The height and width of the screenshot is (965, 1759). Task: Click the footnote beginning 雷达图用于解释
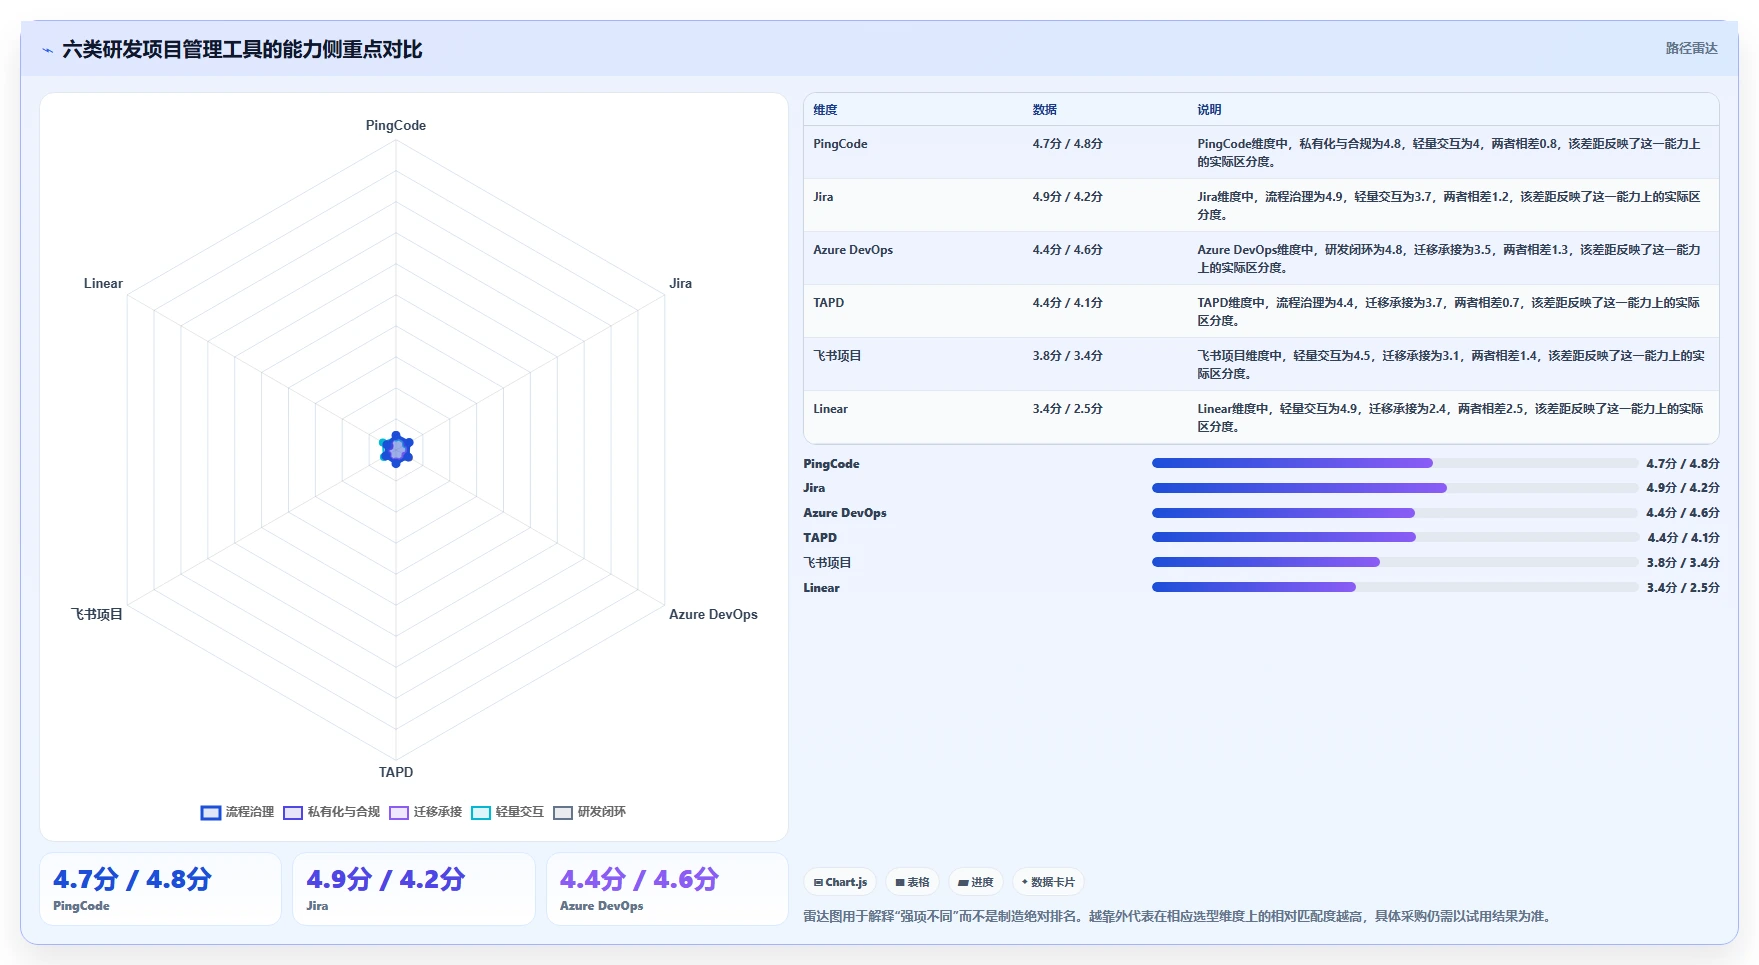1180,916
